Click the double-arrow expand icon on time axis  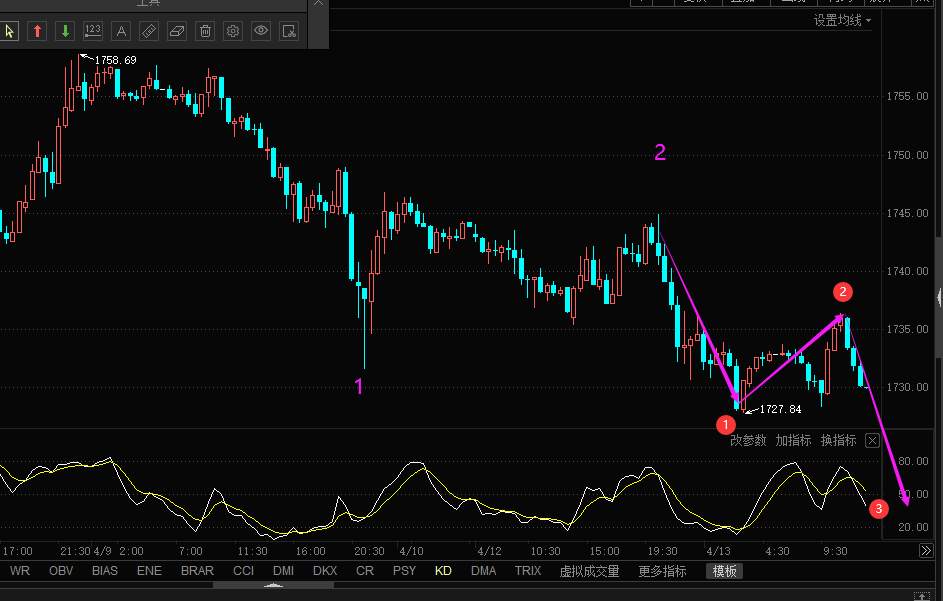tap(926, 550)
